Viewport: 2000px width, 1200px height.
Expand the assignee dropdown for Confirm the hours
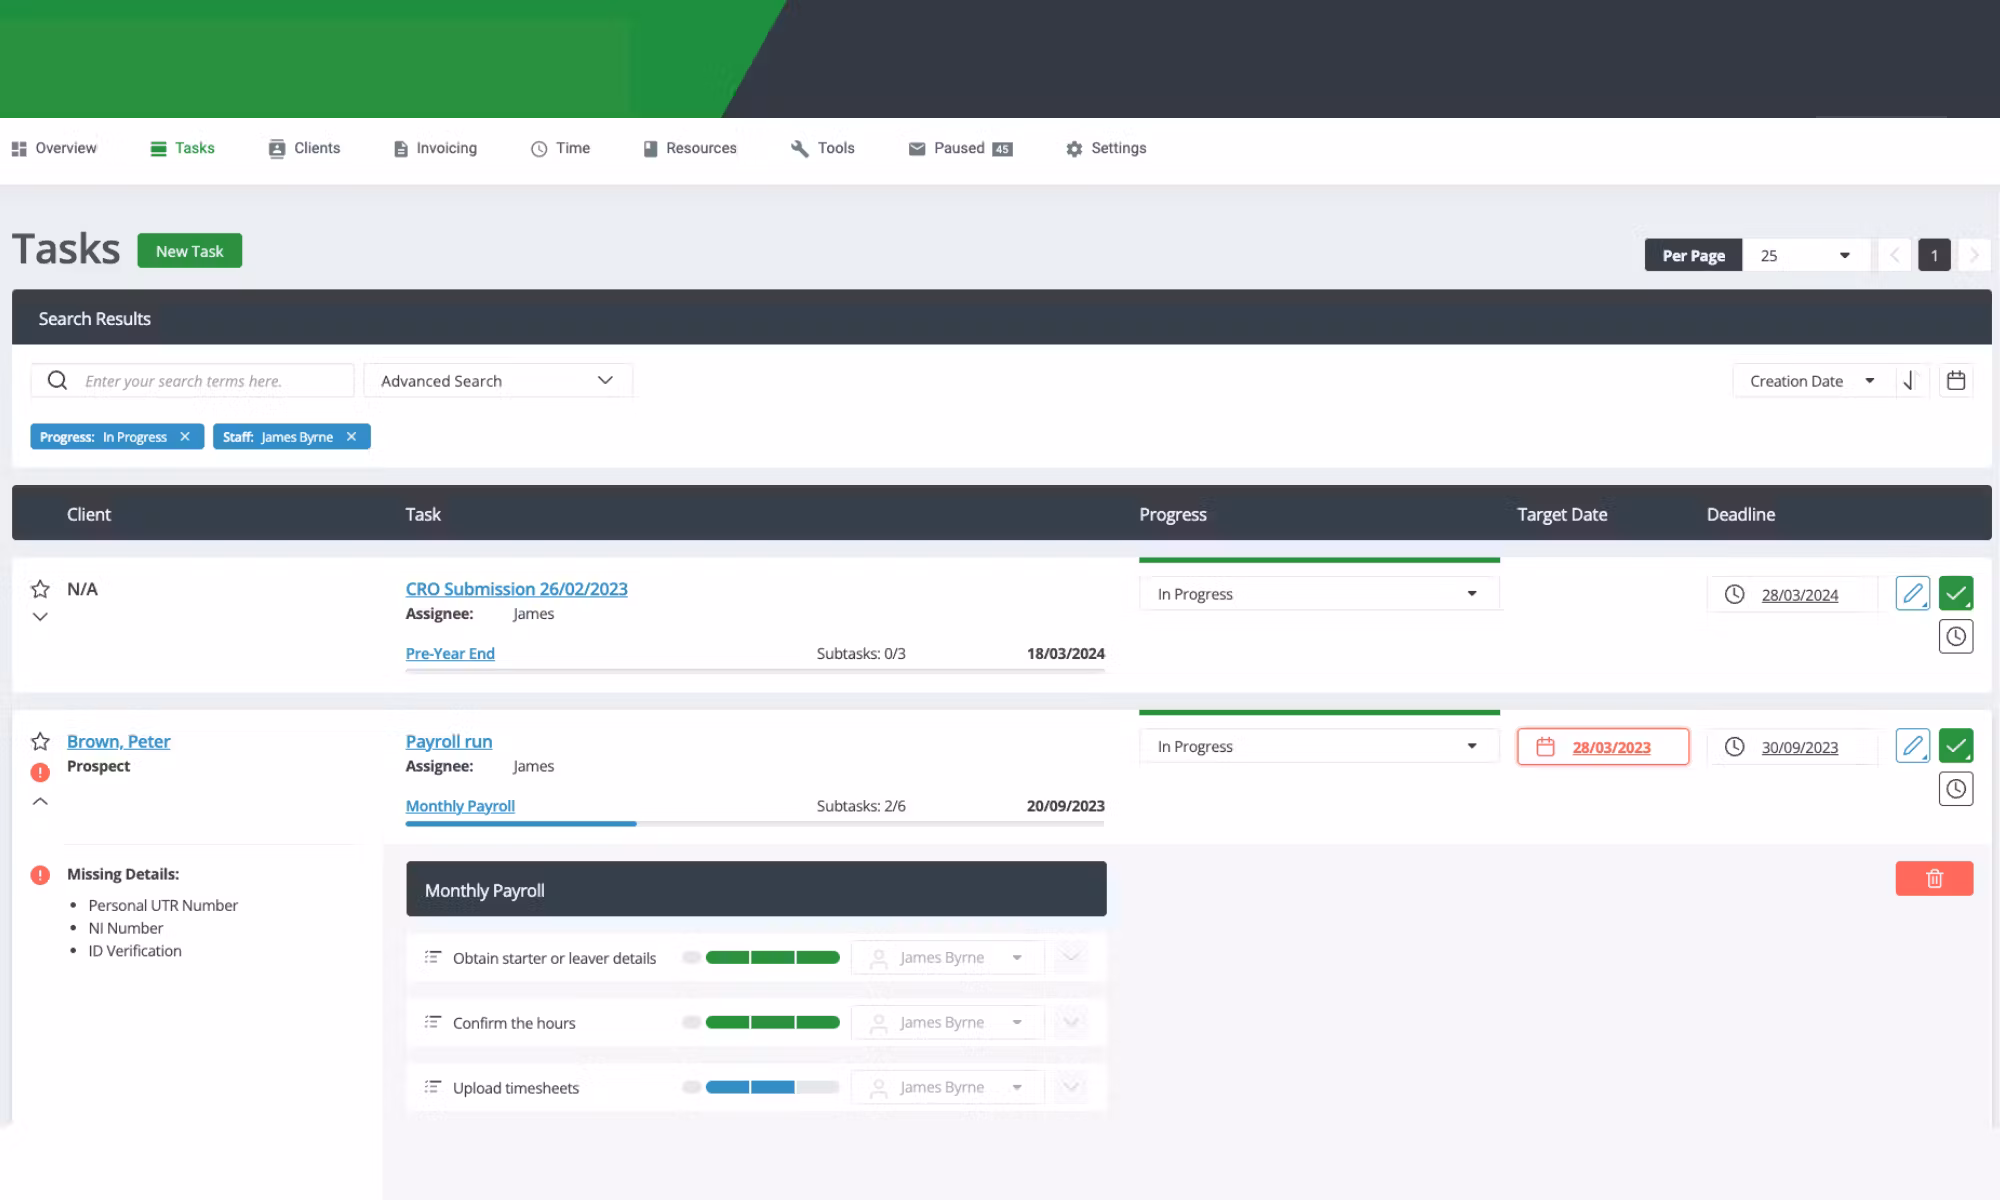(x=1018, y=1022)
